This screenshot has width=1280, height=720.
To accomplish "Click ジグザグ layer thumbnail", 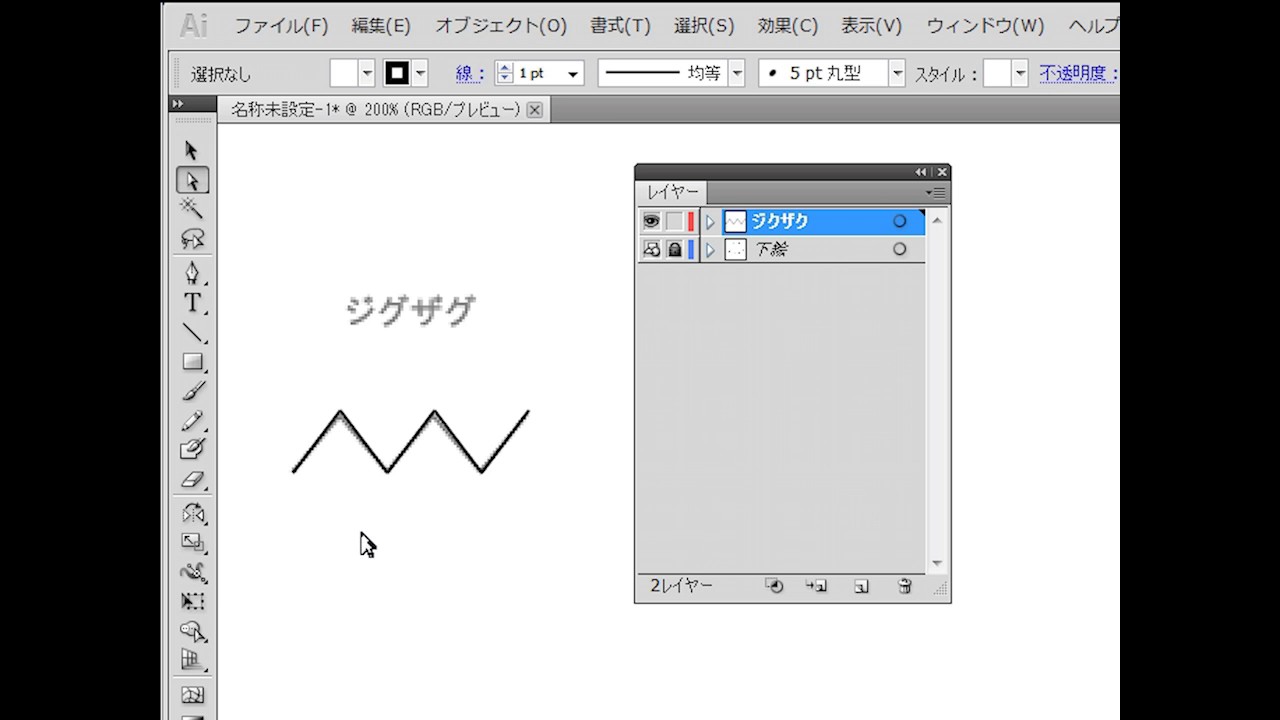I will pyautogui.click(x=735, y=221).
